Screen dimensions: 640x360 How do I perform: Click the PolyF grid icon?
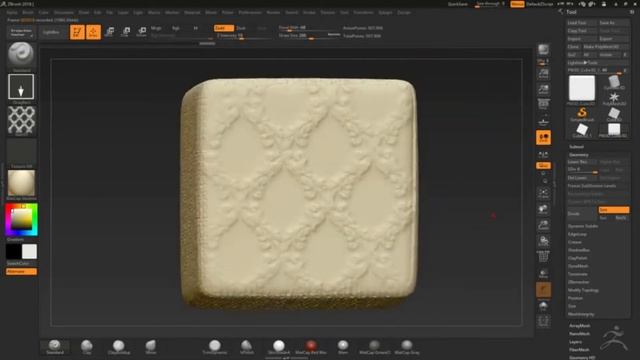[x=543, y=257]
